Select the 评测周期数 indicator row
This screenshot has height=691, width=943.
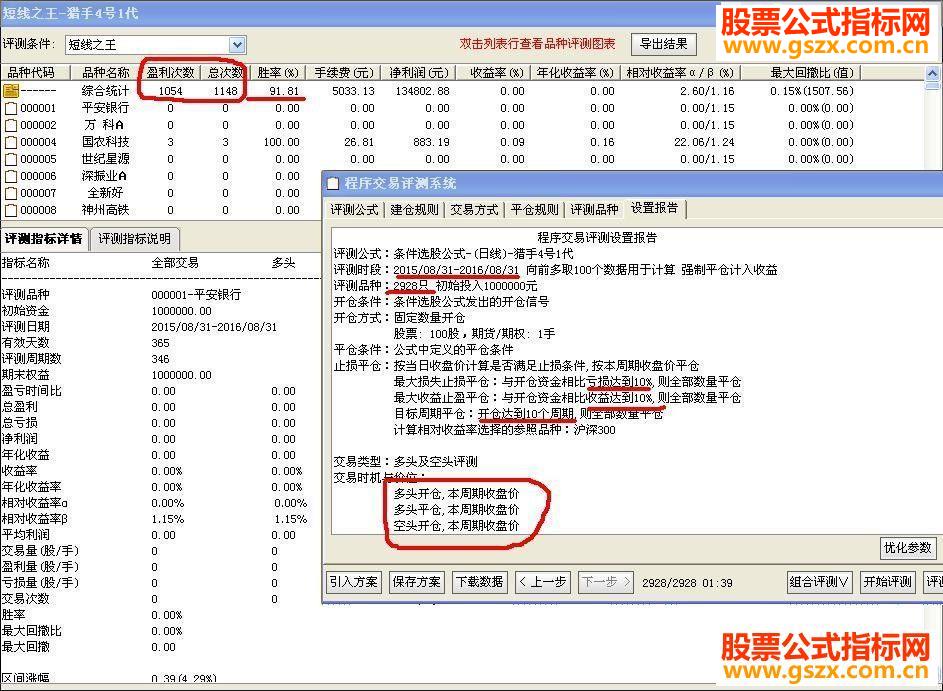point(161,358)
